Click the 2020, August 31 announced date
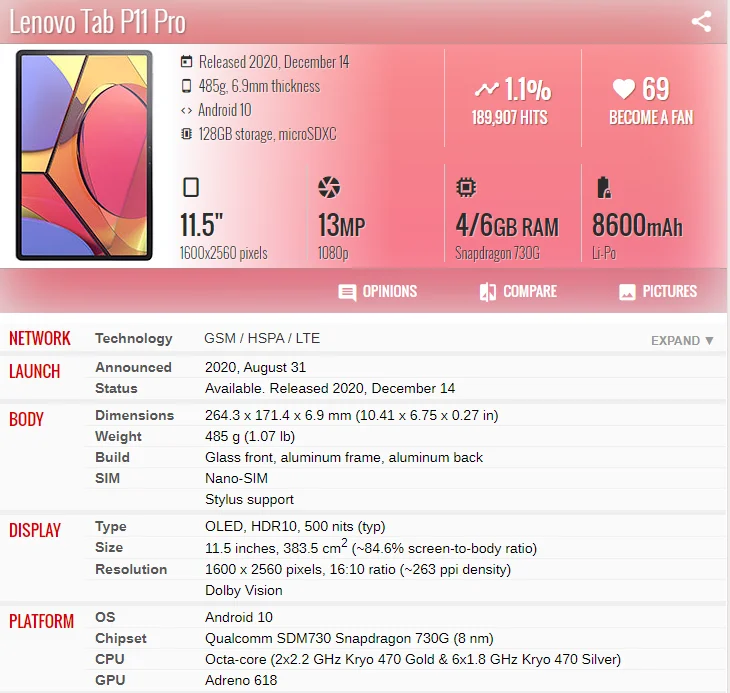Viewport: 730px width, 693px height. point(255,367)
